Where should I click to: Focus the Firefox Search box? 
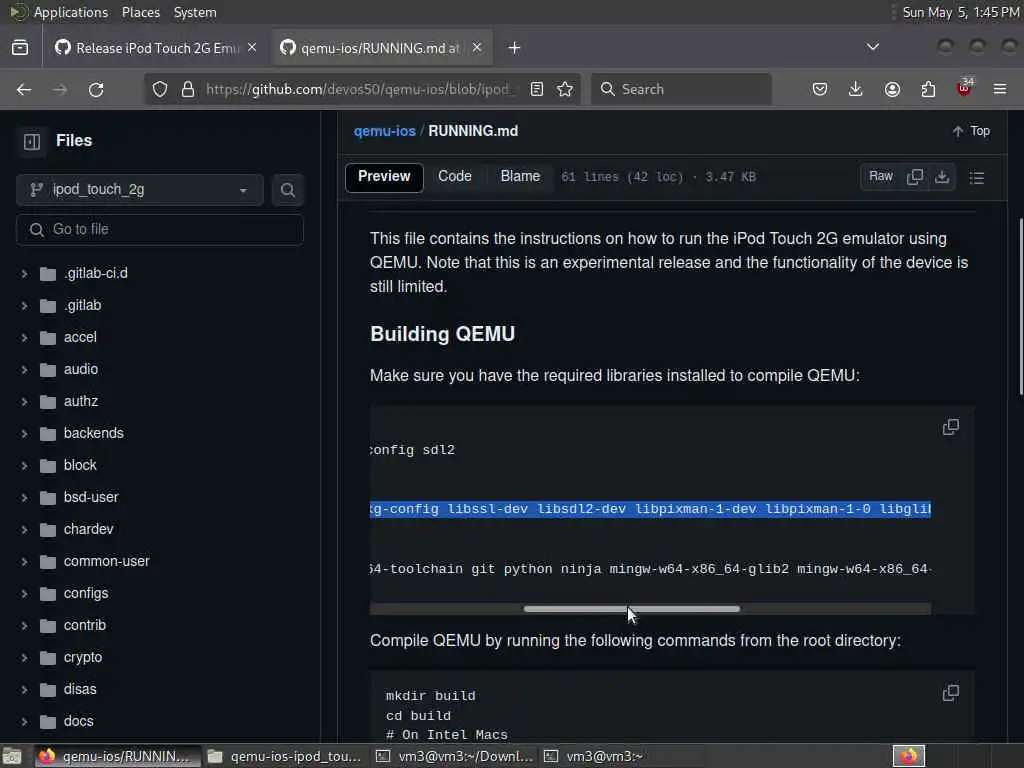681,89
